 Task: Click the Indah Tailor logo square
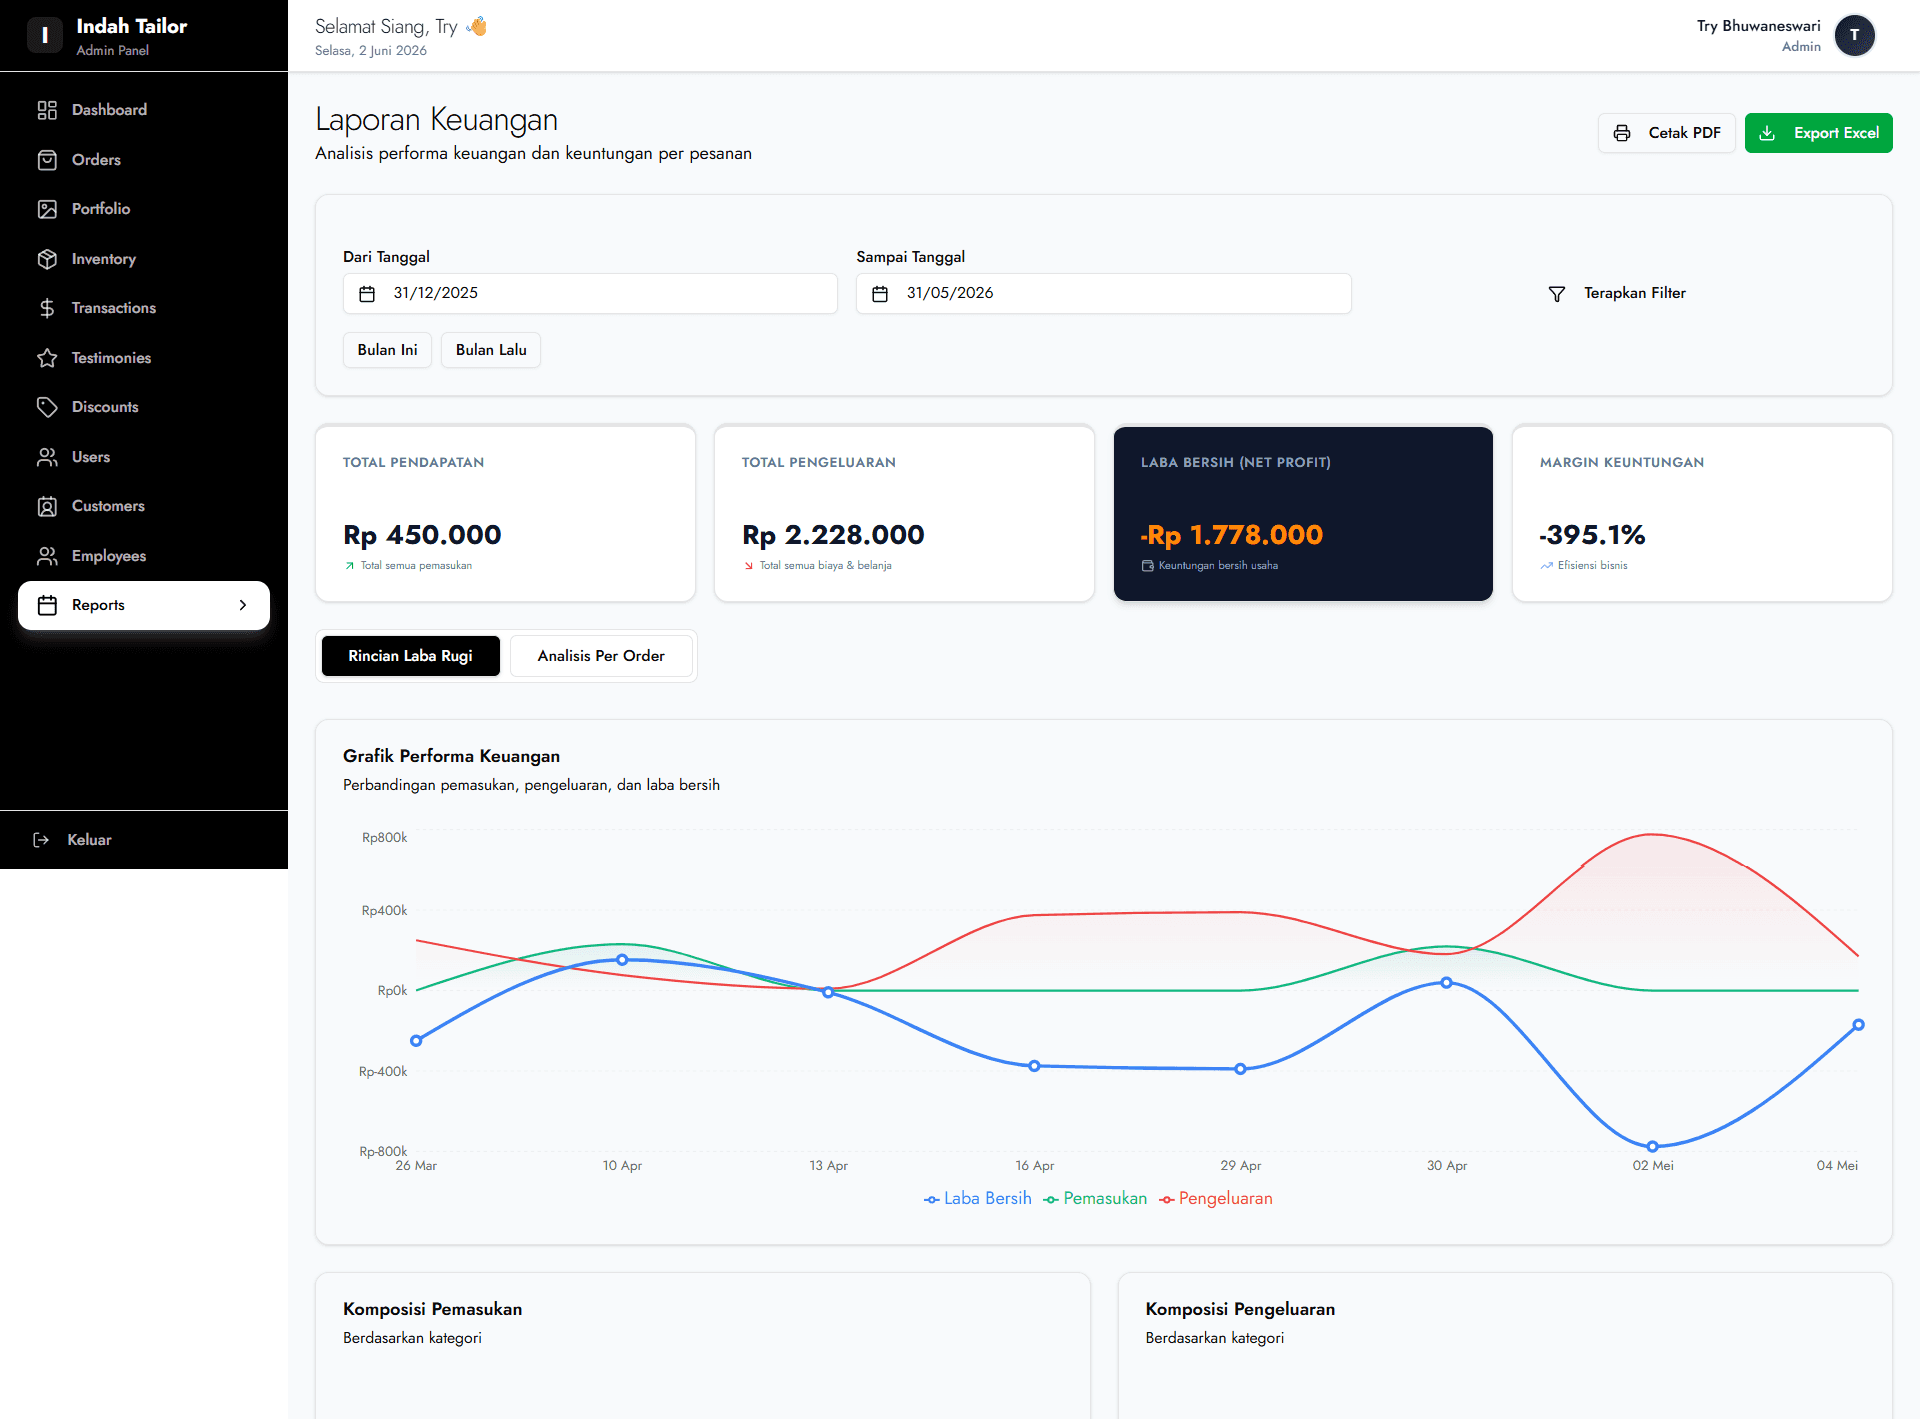(x=44, y=35)
